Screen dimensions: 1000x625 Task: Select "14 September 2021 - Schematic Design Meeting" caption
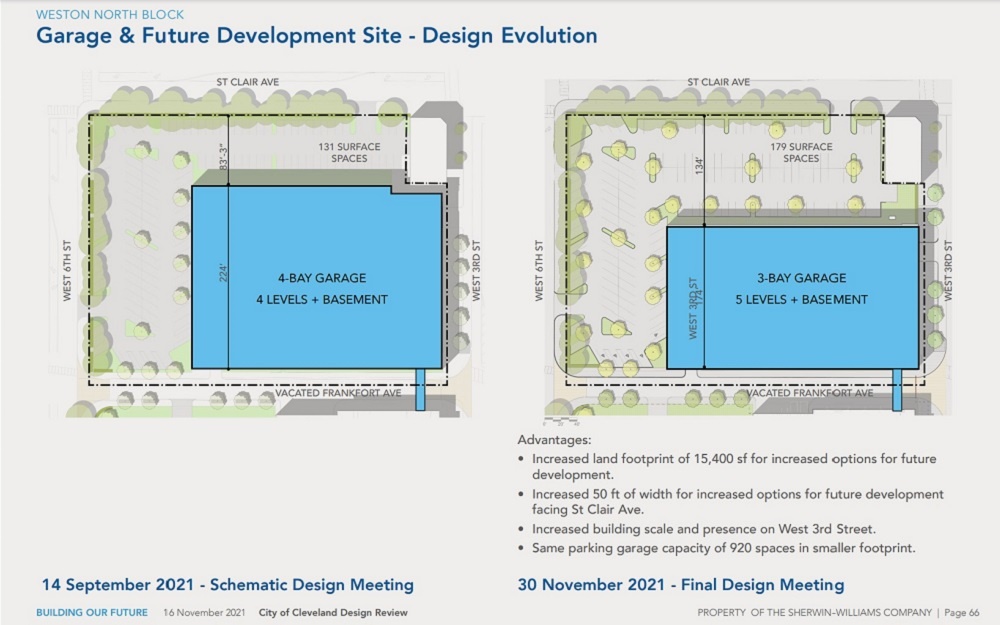[228, 585]
